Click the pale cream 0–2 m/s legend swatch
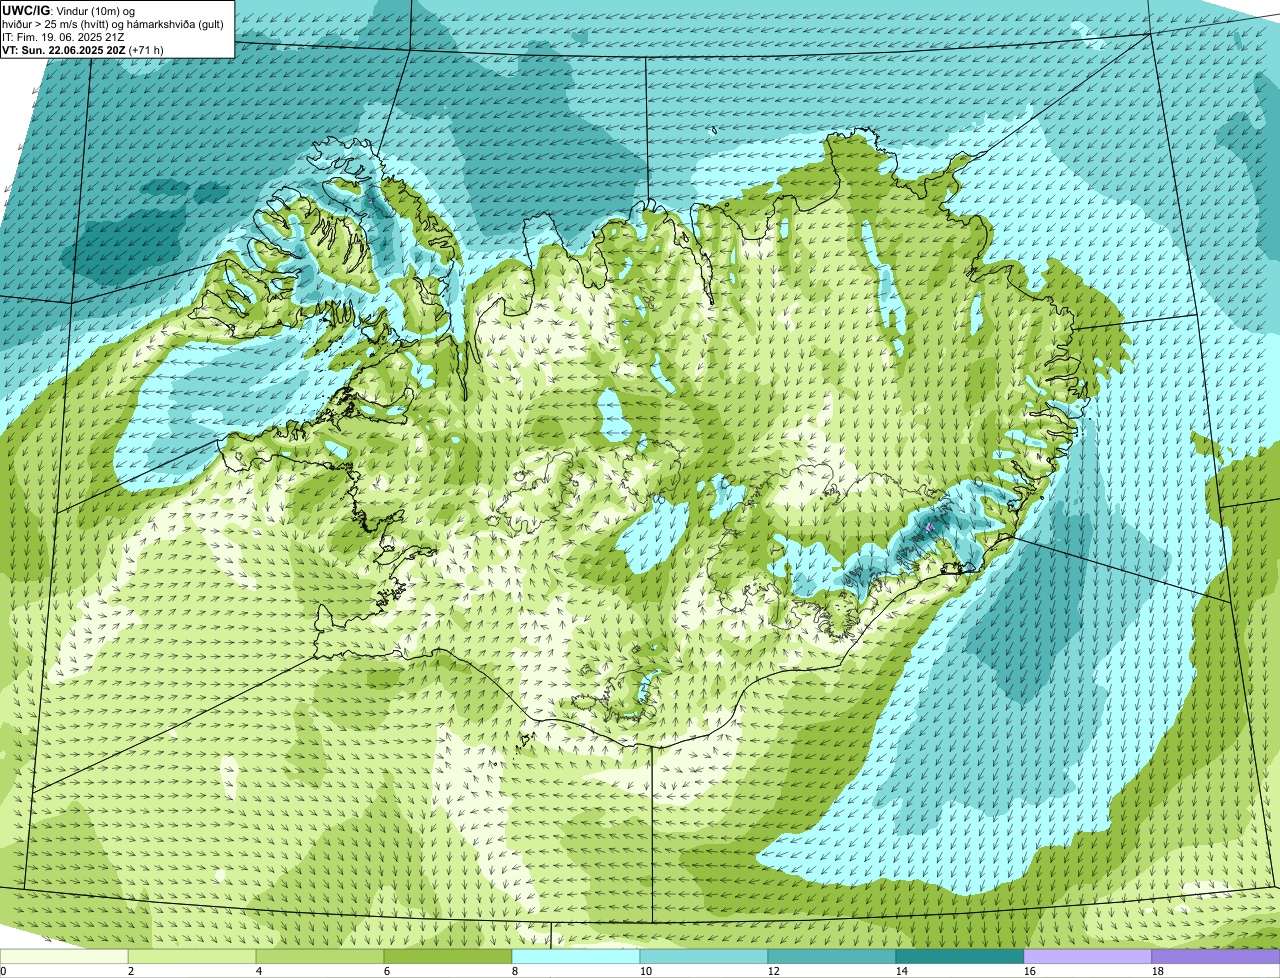 tap(64, 956)
